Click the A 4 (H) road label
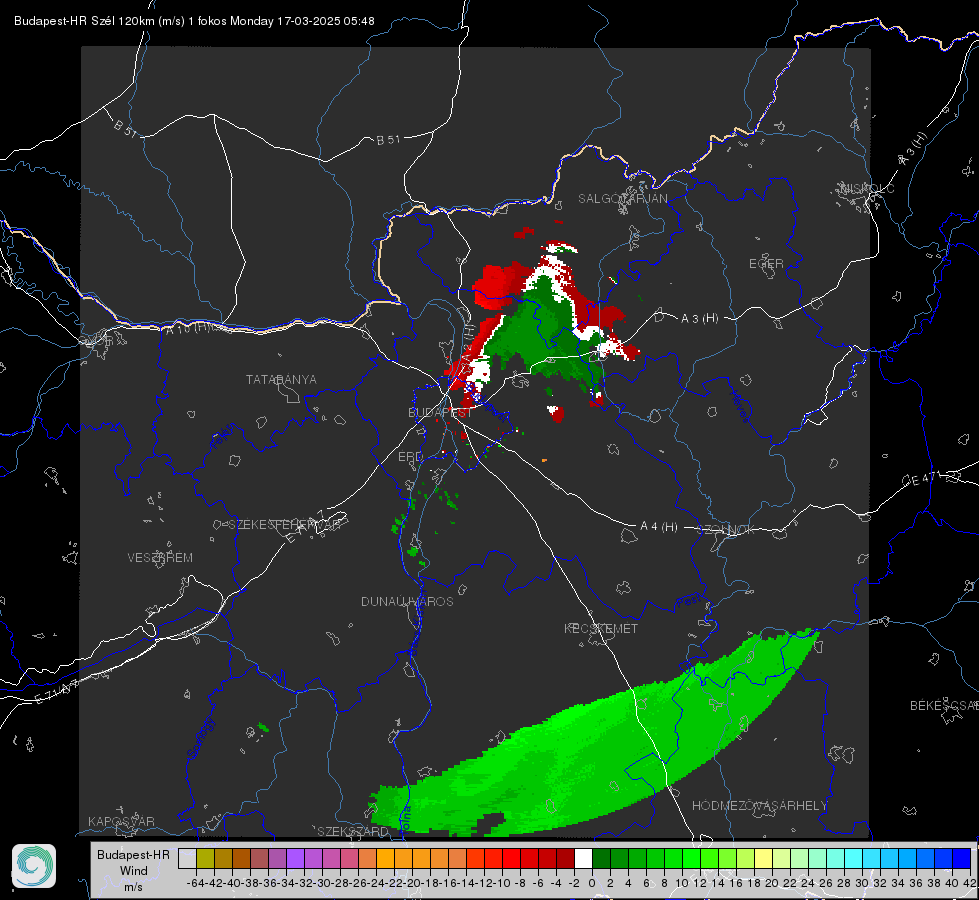The width and height of the screenshot is (979, 900). [x=659, y=527]
